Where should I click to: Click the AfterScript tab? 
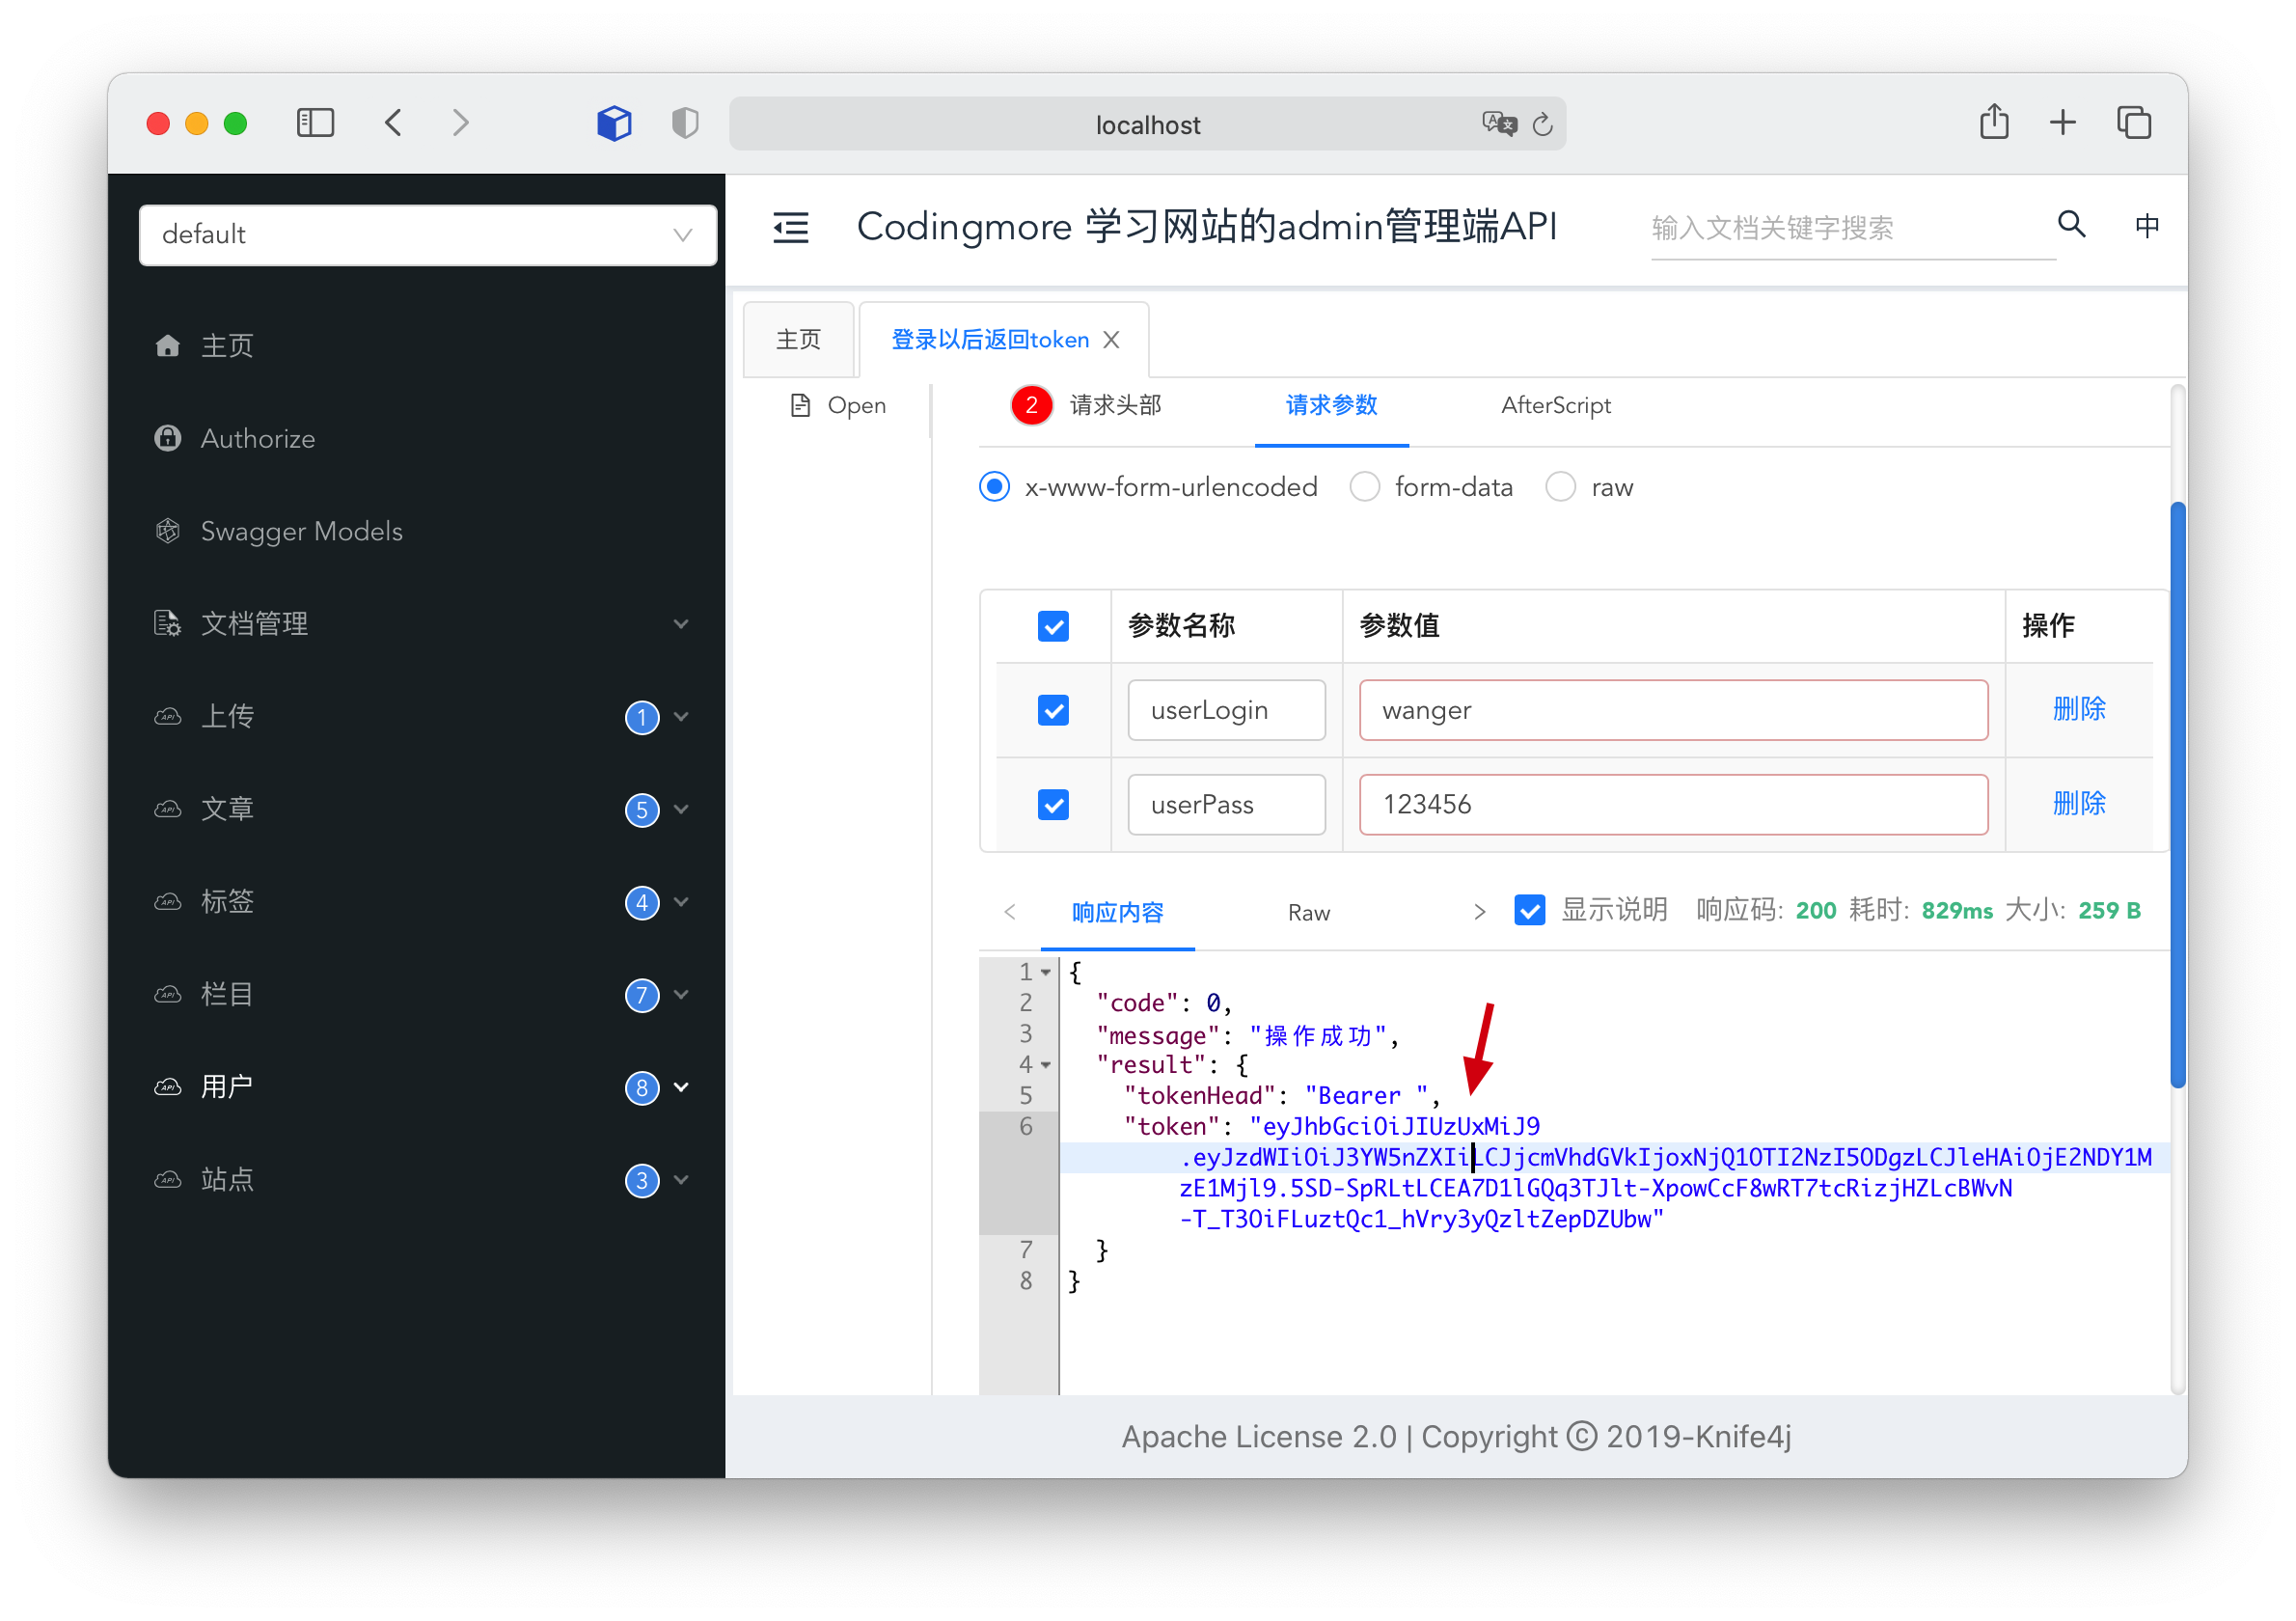(1555, 405)
